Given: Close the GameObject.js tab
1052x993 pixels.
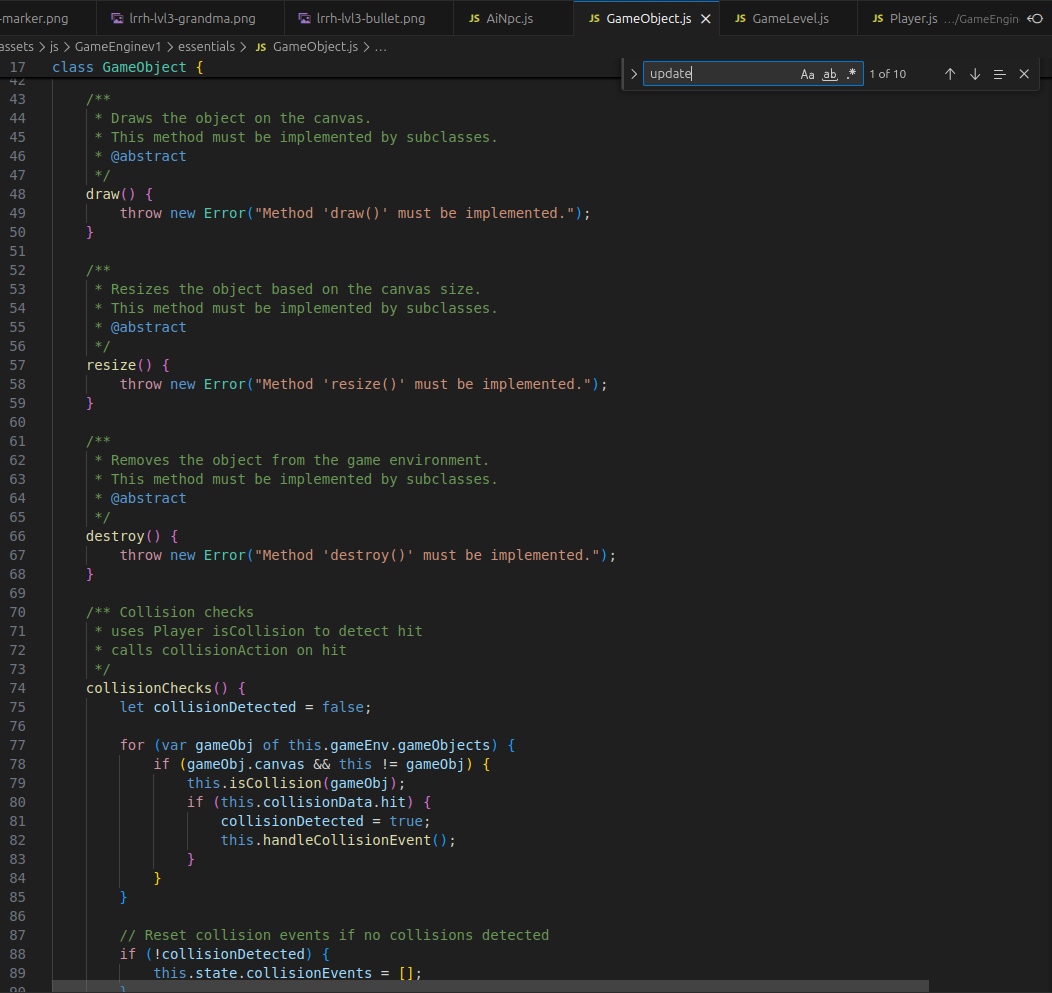Looking at the screenshot, I should pos(706,19).
